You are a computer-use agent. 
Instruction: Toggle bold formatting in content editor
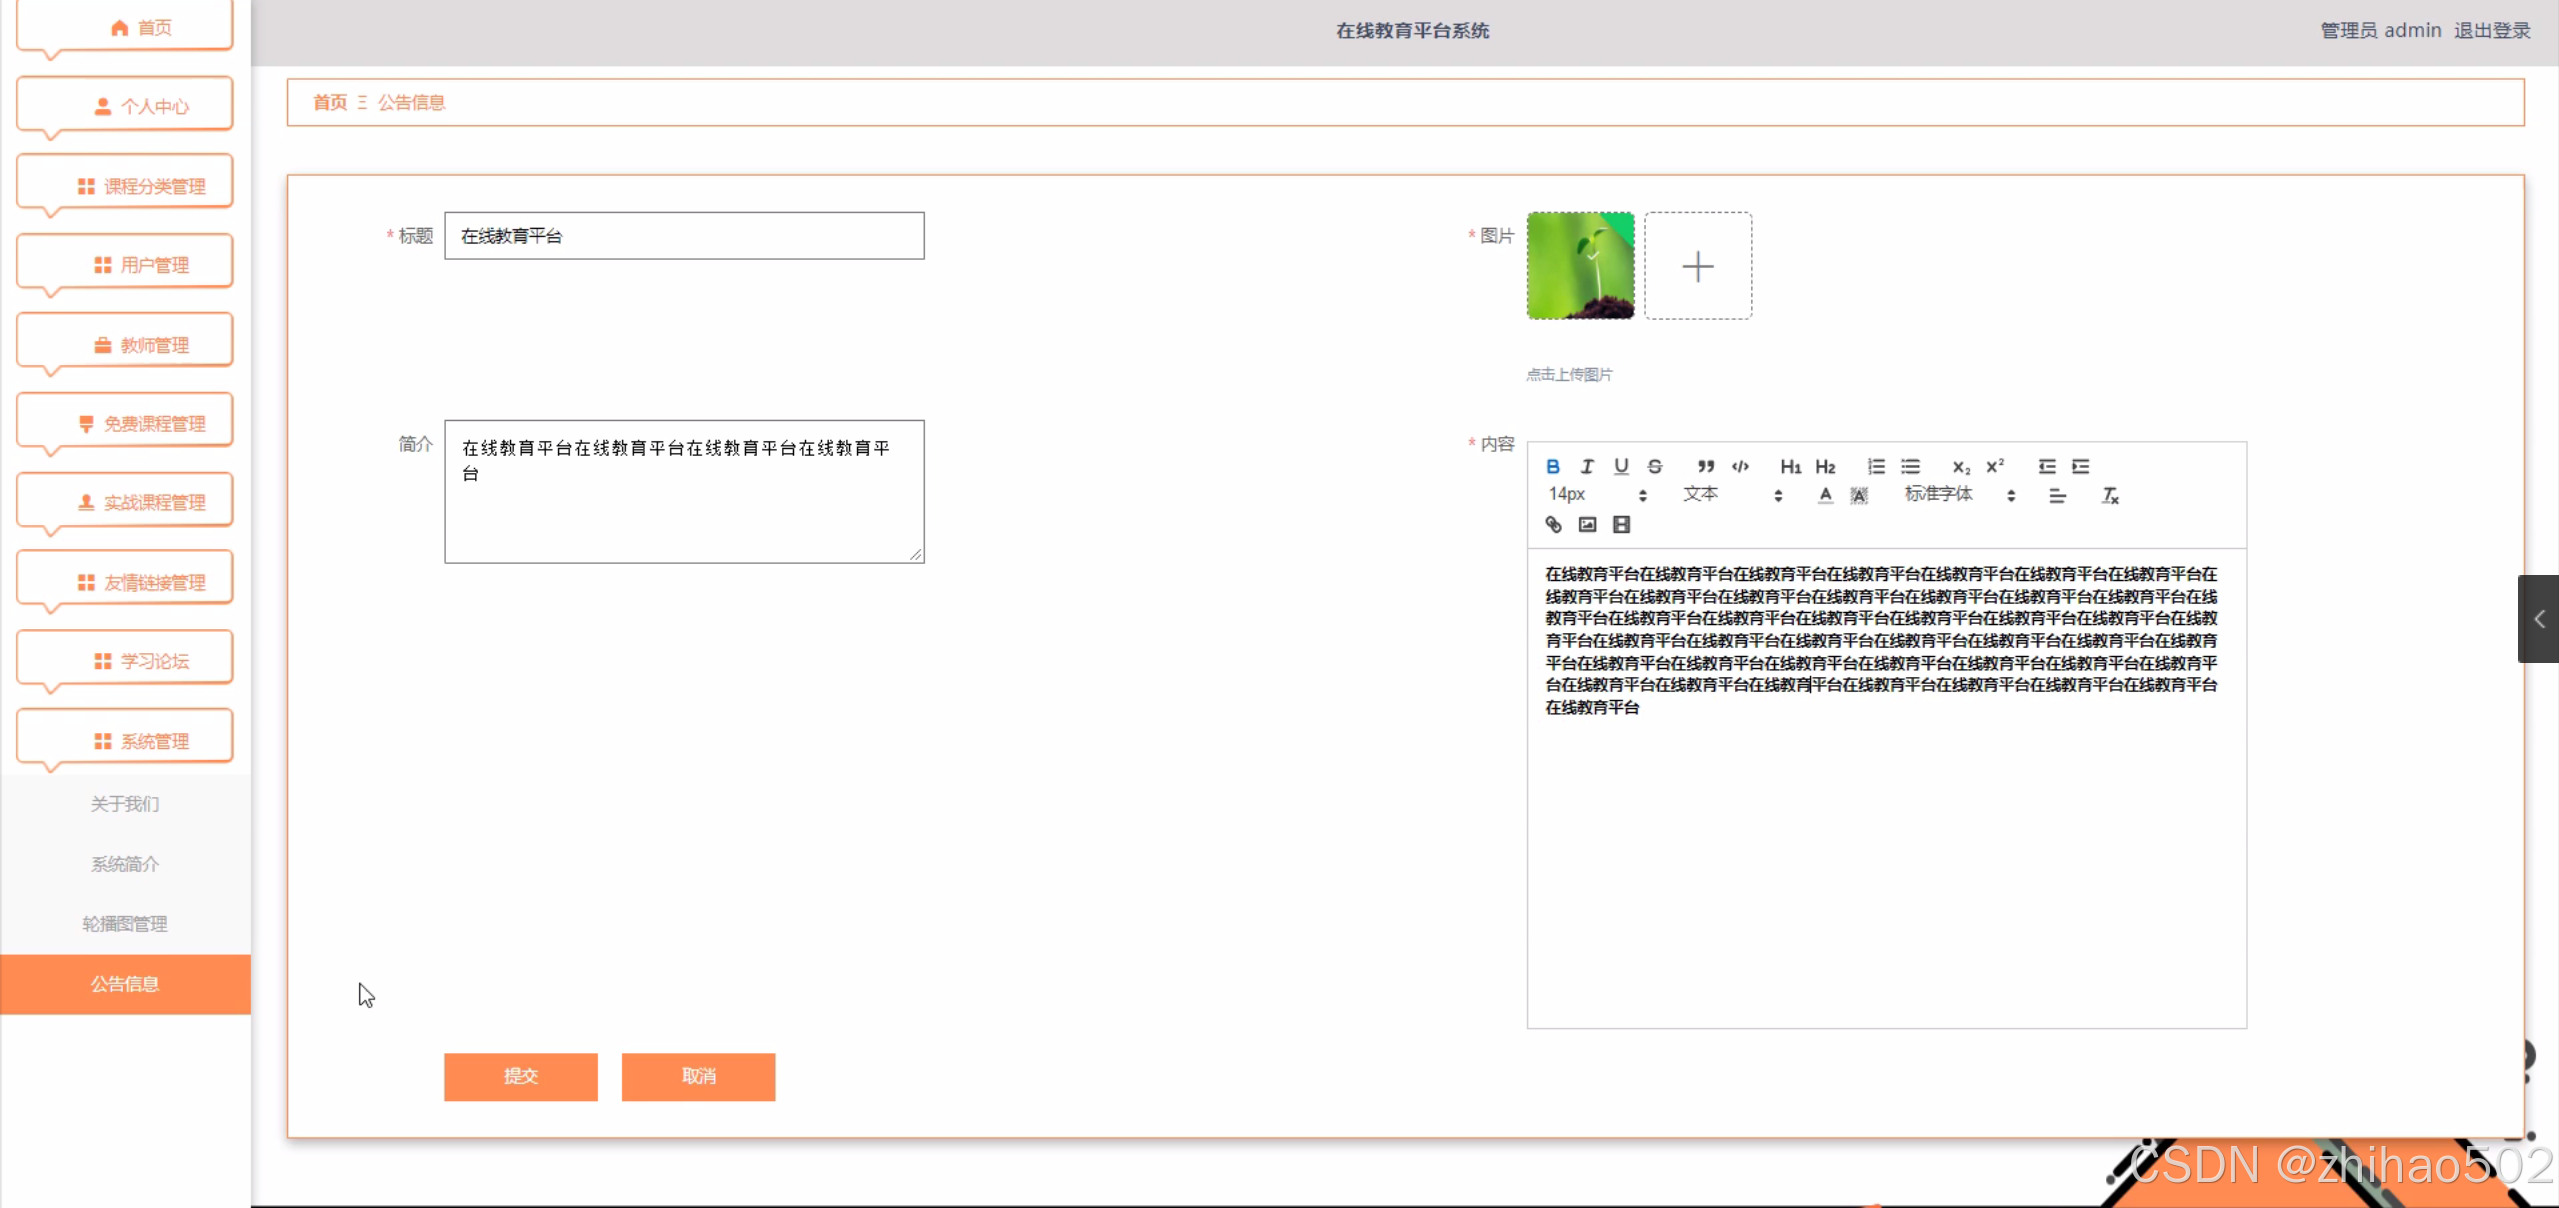coord(1552,466)
